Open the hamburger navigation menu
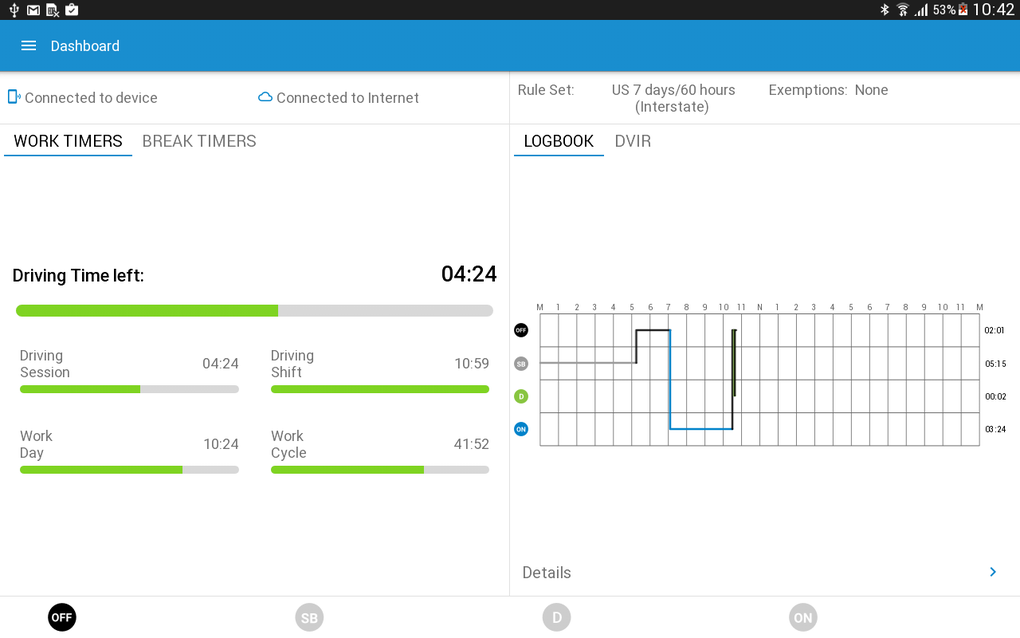1020x638 pixels. click(28, 46)
